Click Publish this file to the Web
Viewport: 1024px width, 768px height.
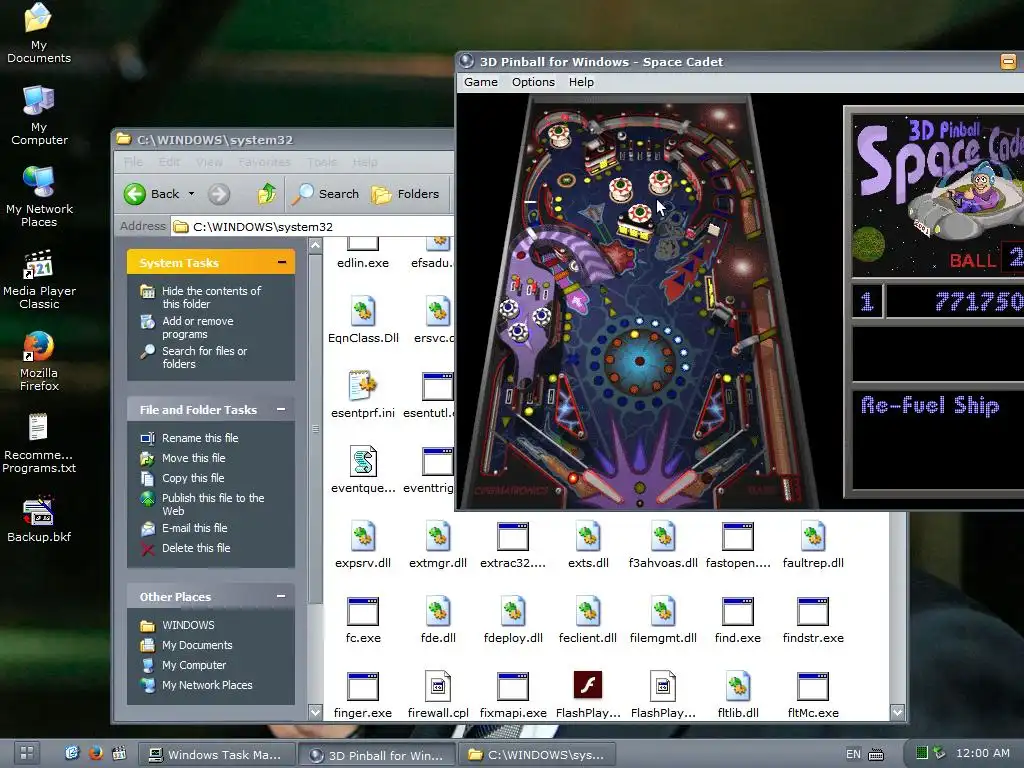[x=213, y=504]
